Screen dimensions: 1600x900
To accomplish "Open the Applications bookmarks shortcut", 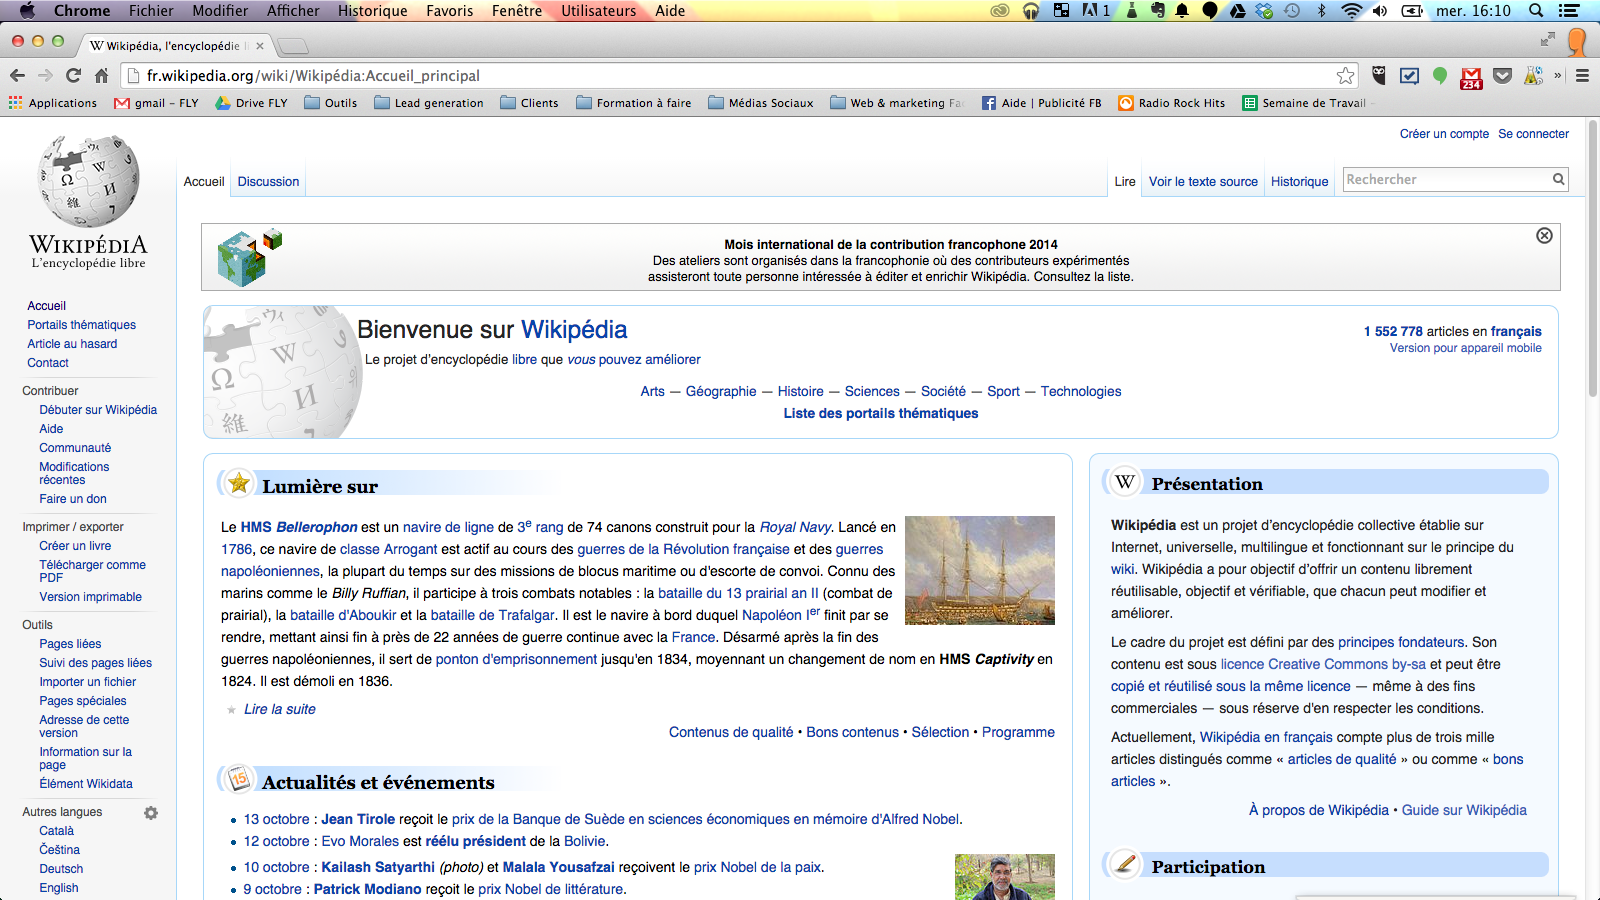I will point(53,103).
